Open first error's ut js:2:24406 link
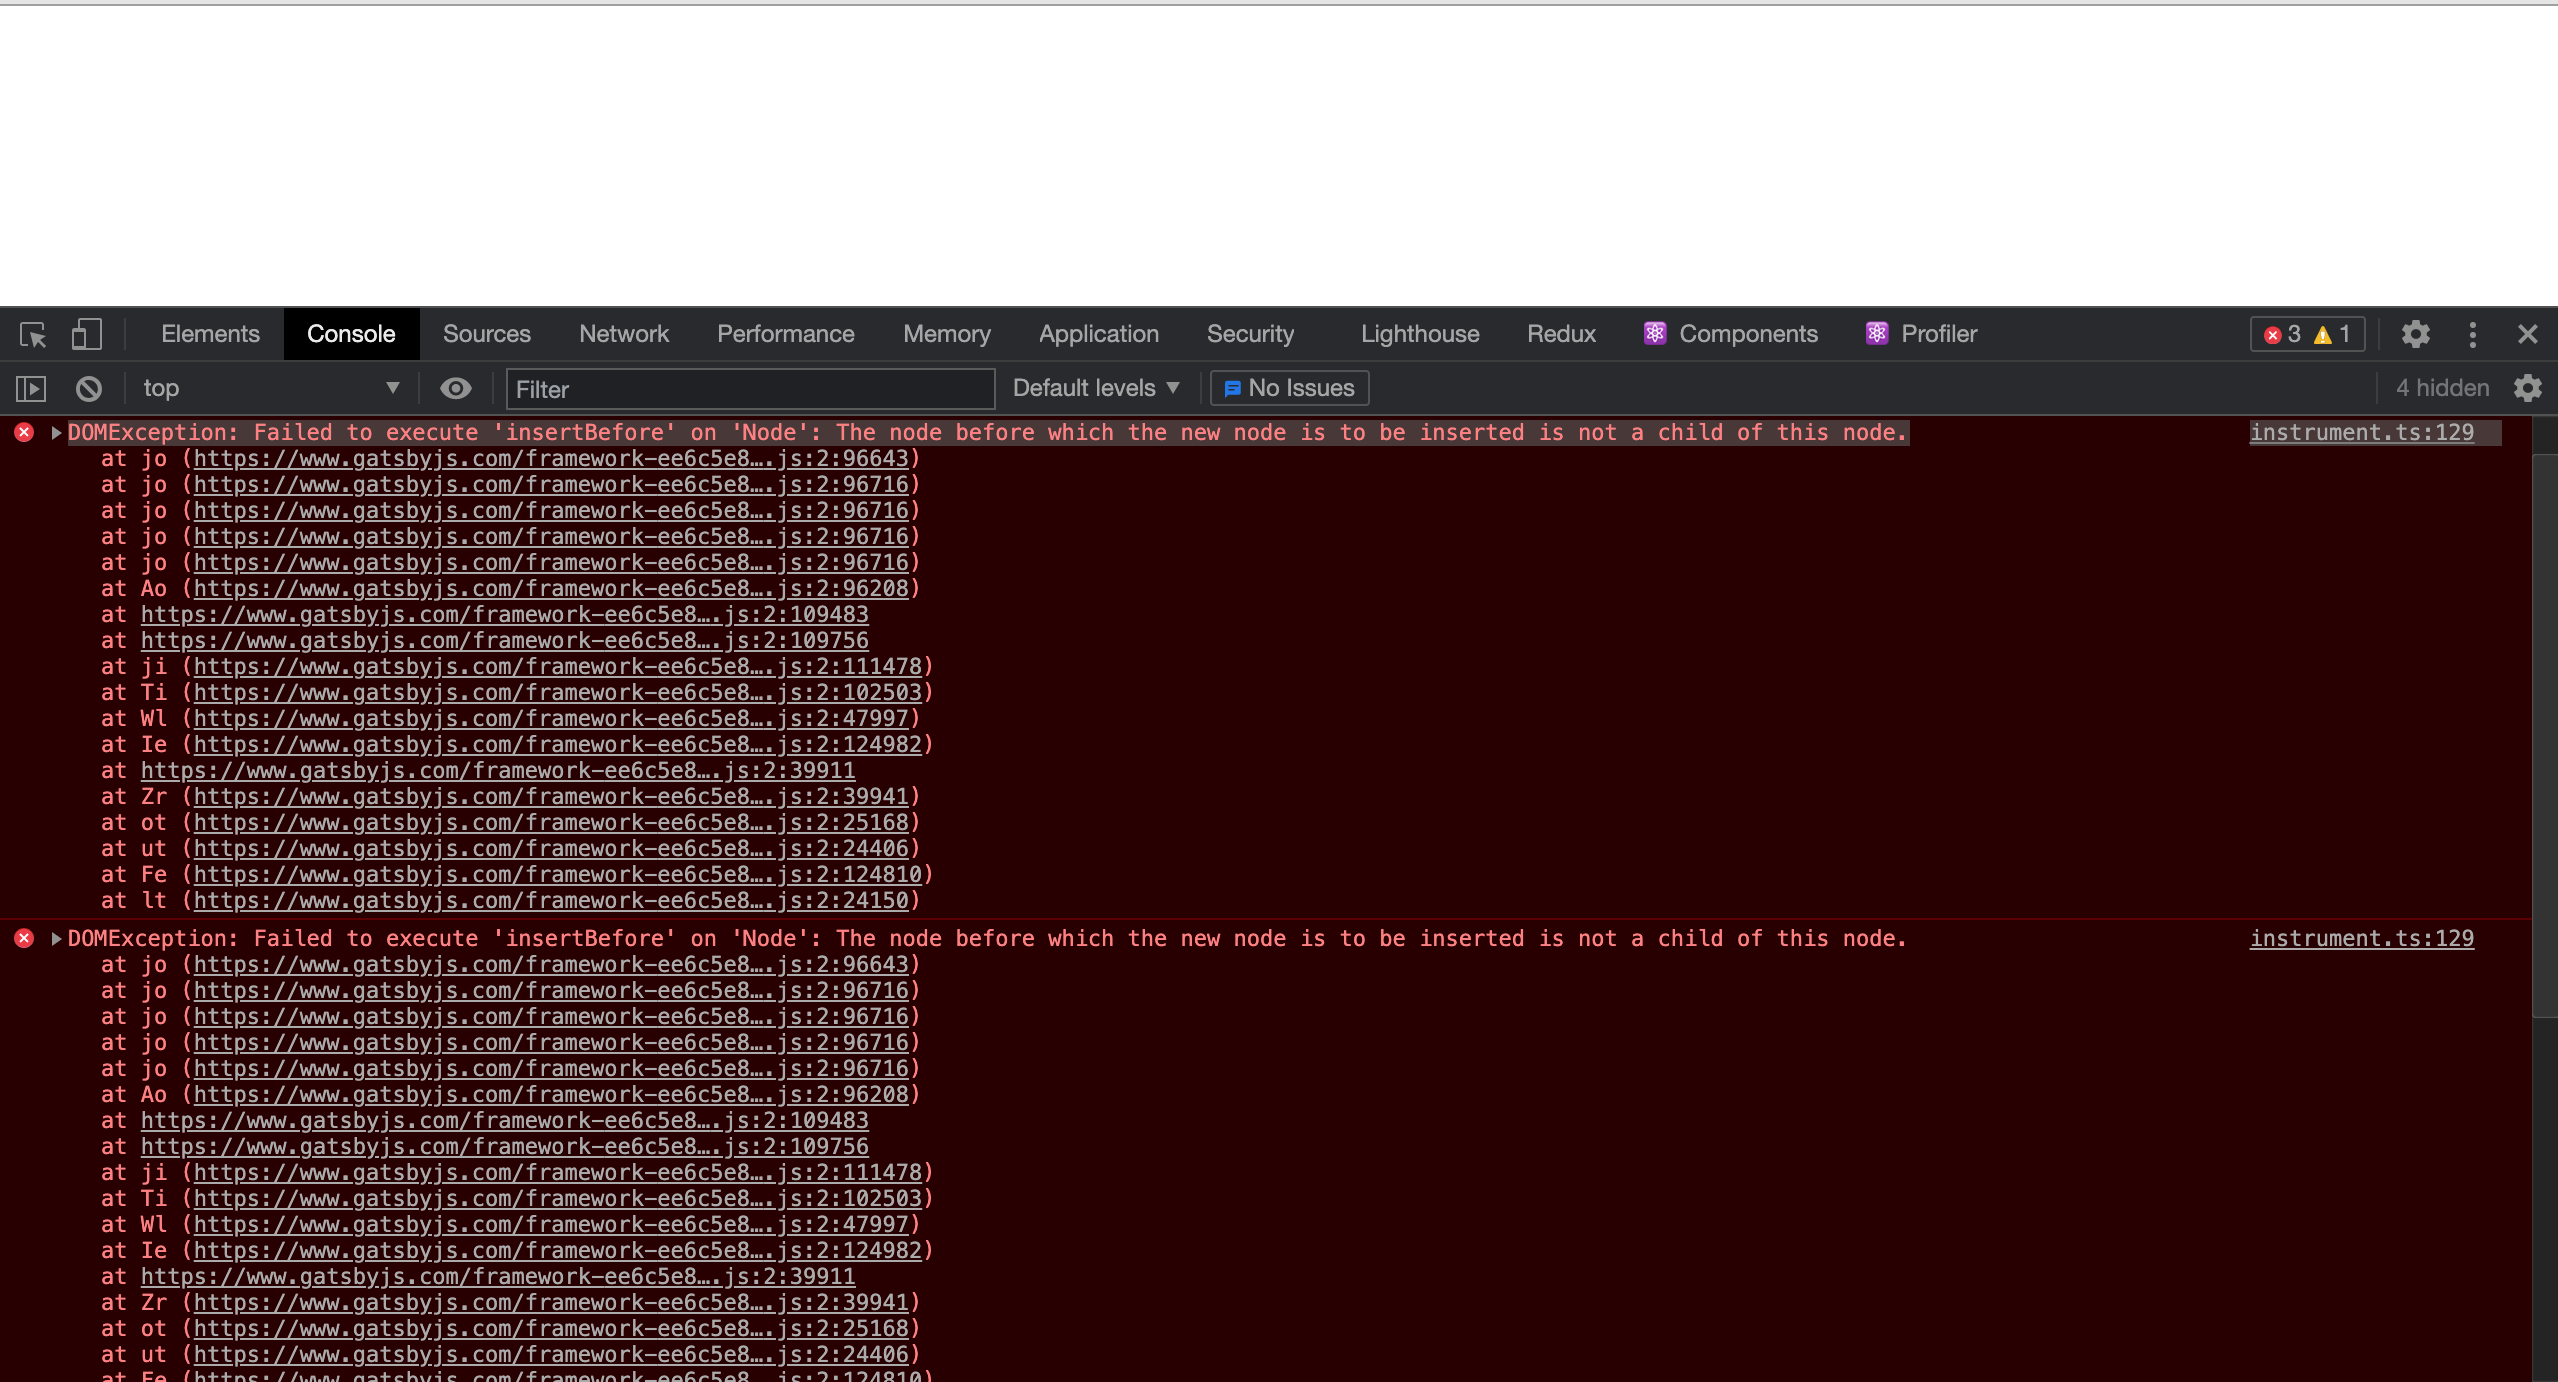The image size is (2558, 1382). coord(551,849)
